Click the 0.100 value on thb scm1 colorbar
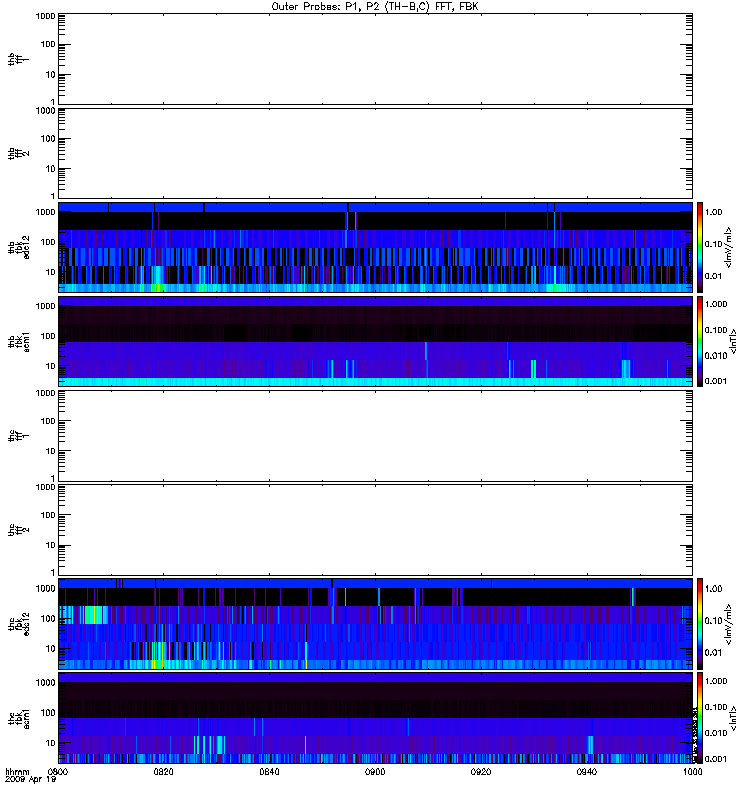This screenshot has width=750, height=800. click(x=716, y=330)
